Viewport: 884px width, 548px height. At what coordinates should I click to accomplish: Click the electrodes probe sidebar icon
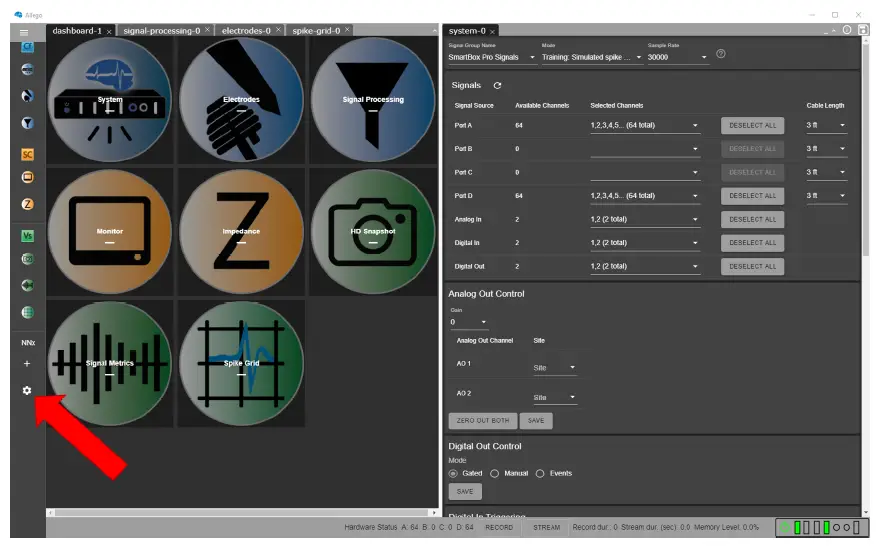(27, 96)
